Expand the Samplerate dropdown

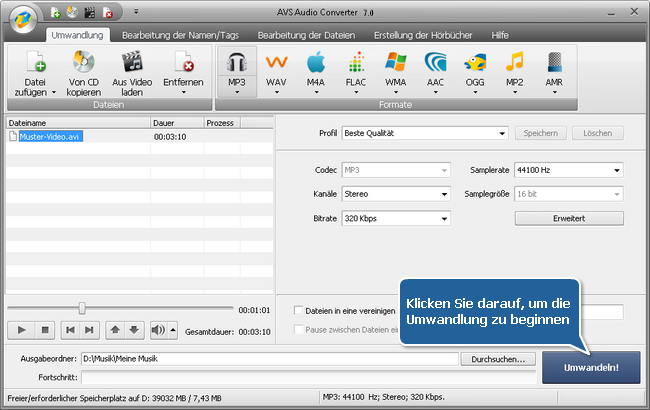(568, 170)
